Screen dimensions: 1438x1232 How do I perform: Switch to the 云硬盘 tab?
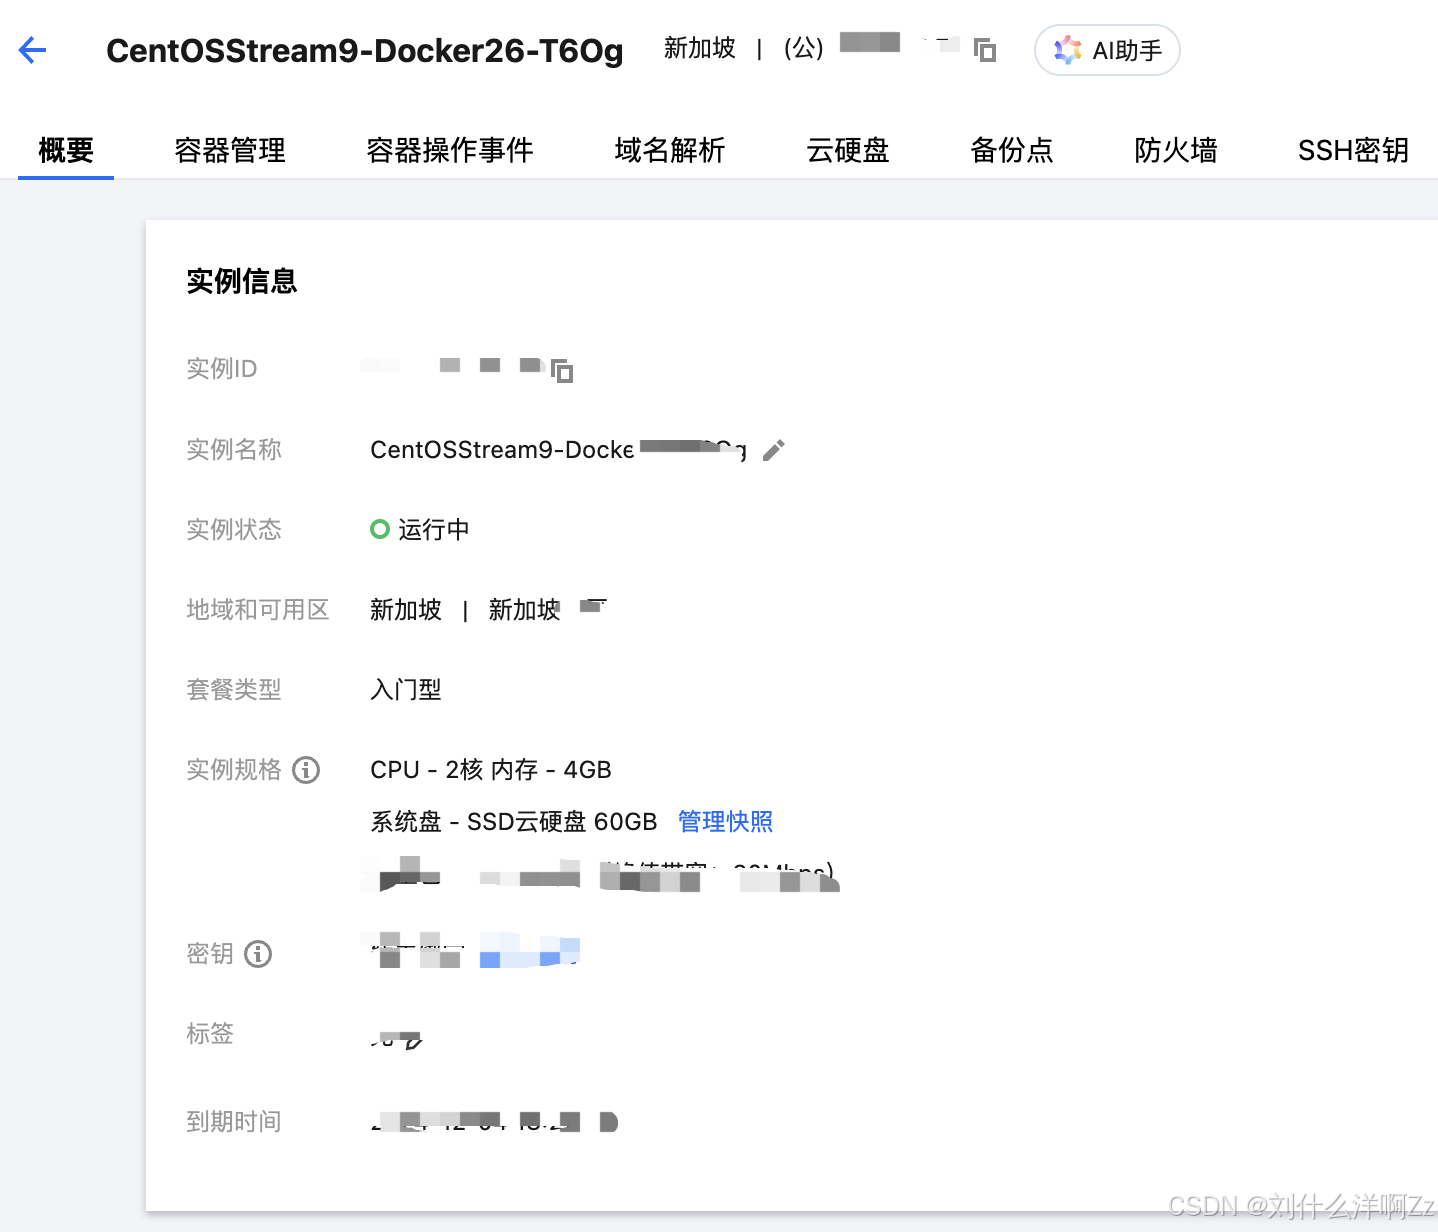coord(848,150)
